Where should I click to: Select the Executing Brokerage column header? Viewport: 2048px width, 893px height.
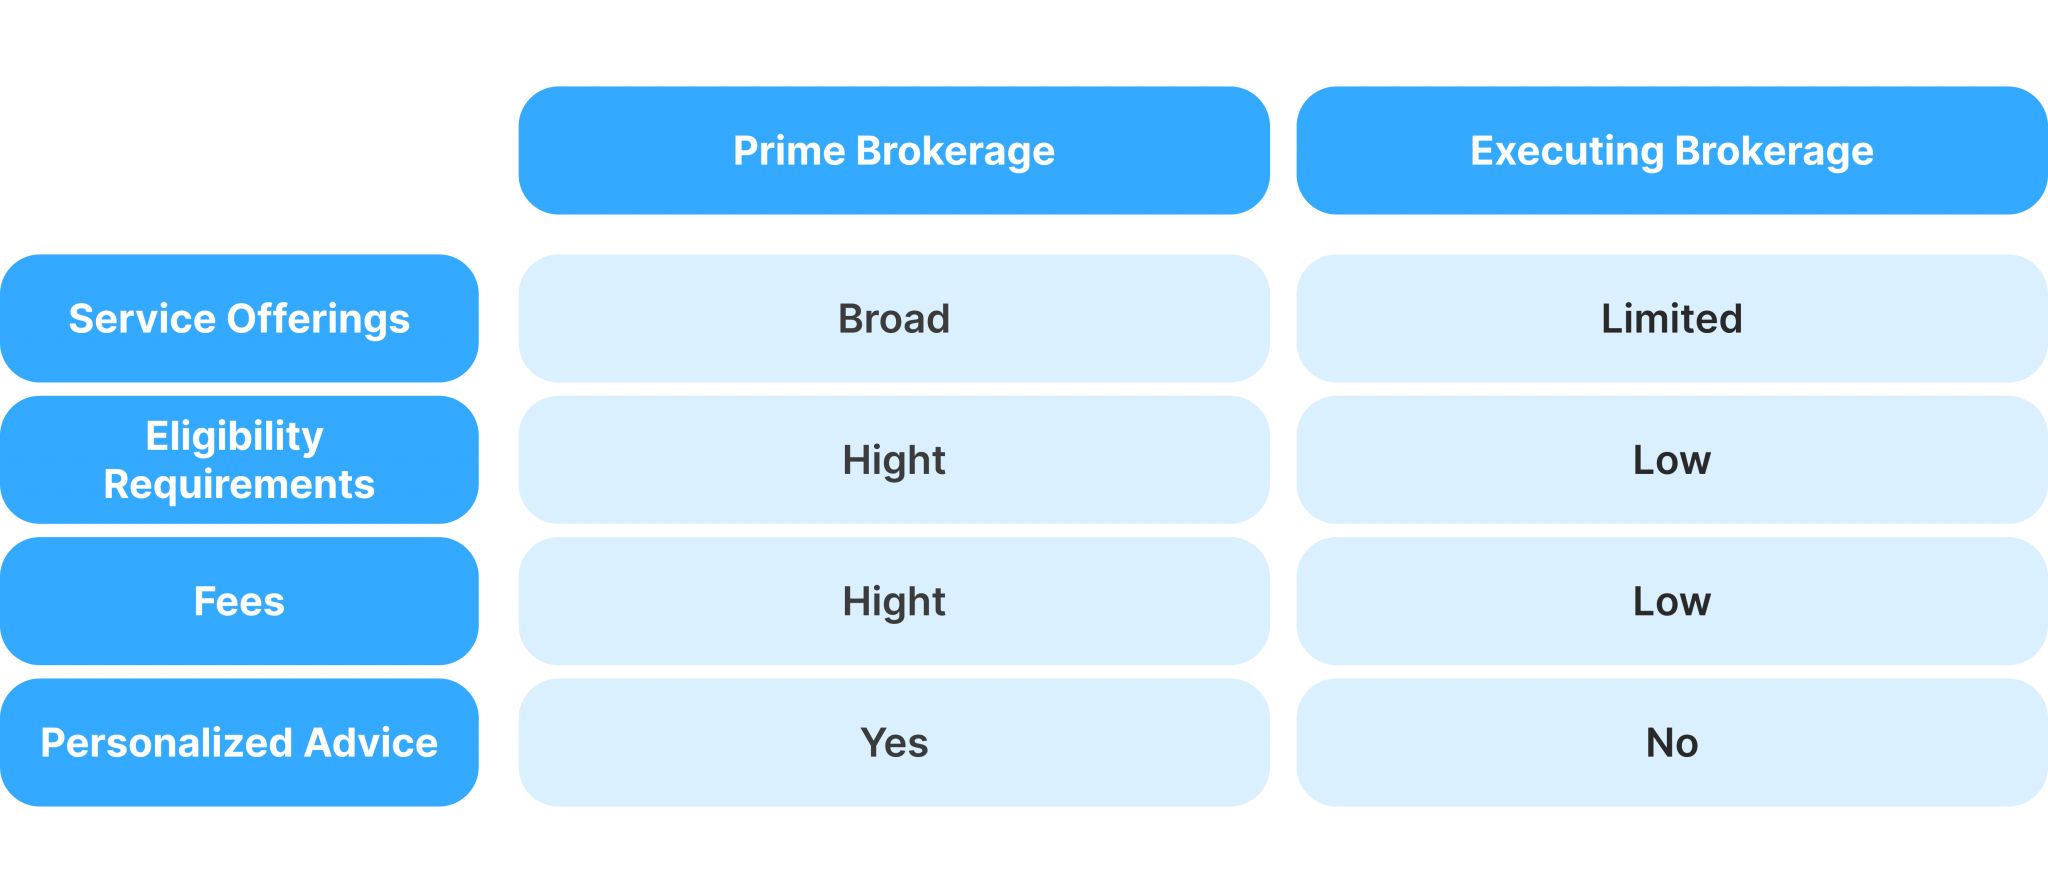click(x=1672, y=150)
